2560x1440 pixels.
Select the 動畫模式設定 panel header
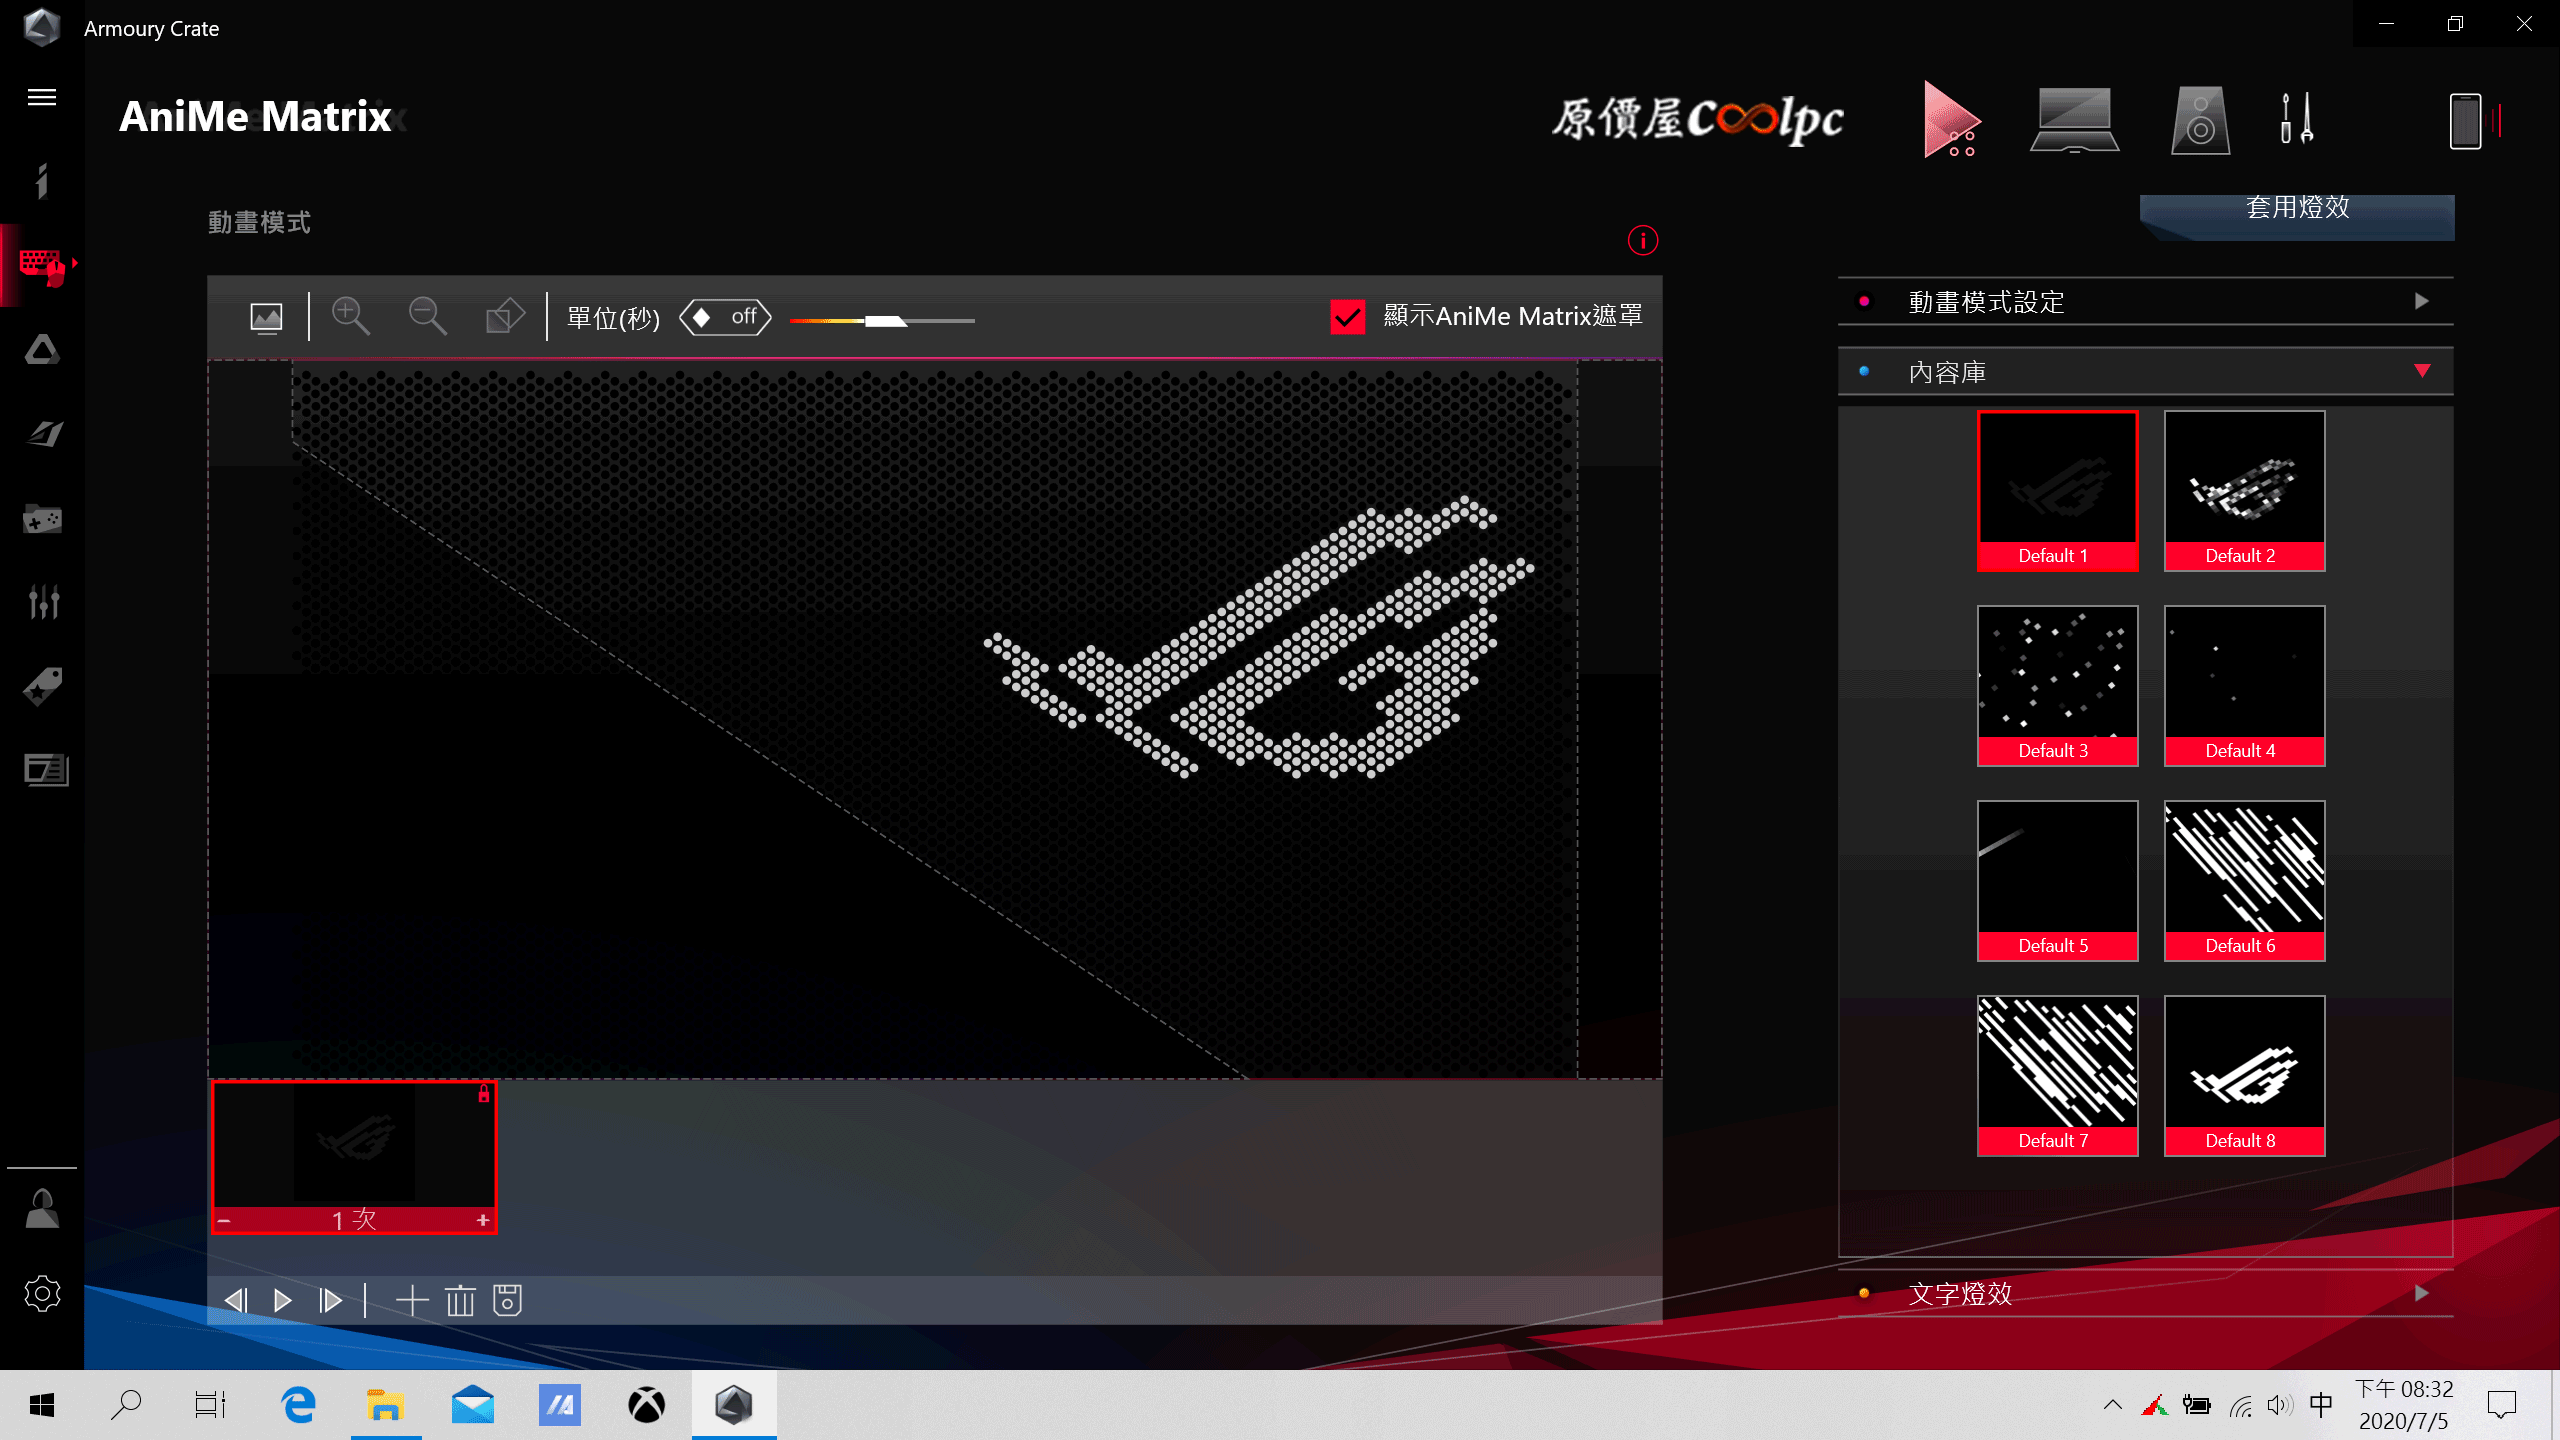click(x=2146, y=301)
